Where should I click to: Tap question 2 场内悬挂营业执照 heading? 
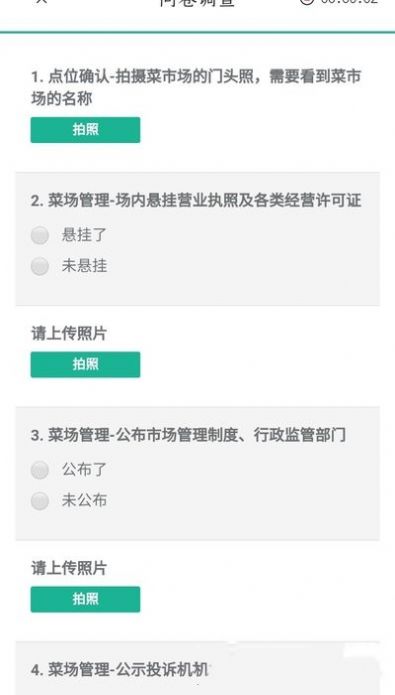click(x=196, y=201)
